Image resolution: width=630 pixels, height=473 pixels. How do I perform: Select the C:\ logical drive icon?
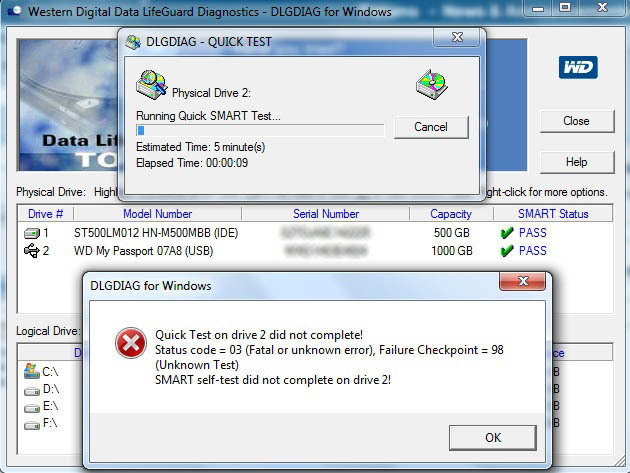point(32,371)
